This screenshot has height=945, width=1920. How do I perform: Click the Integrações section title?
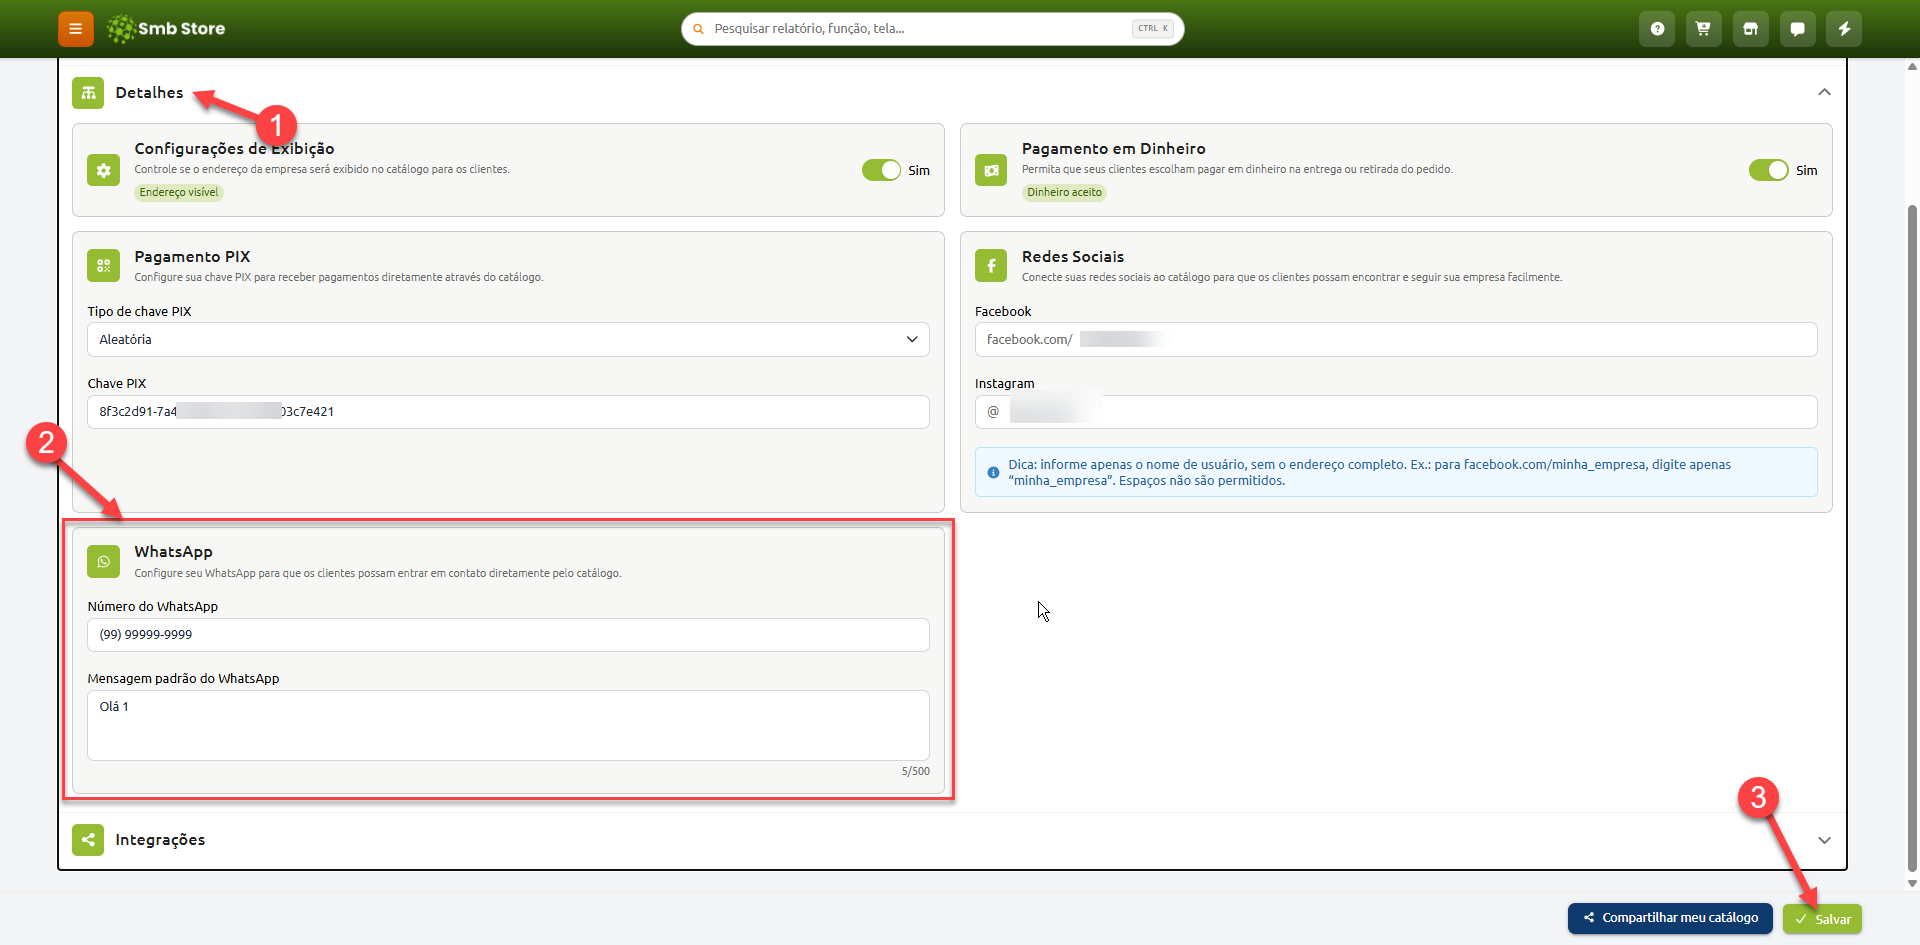point(160,840)
